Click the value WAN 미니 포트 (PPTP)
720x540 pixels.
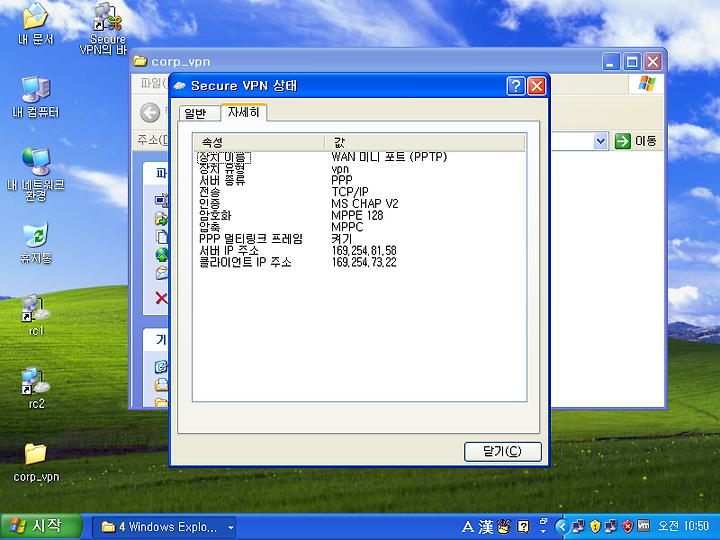(x=389, y=157)
